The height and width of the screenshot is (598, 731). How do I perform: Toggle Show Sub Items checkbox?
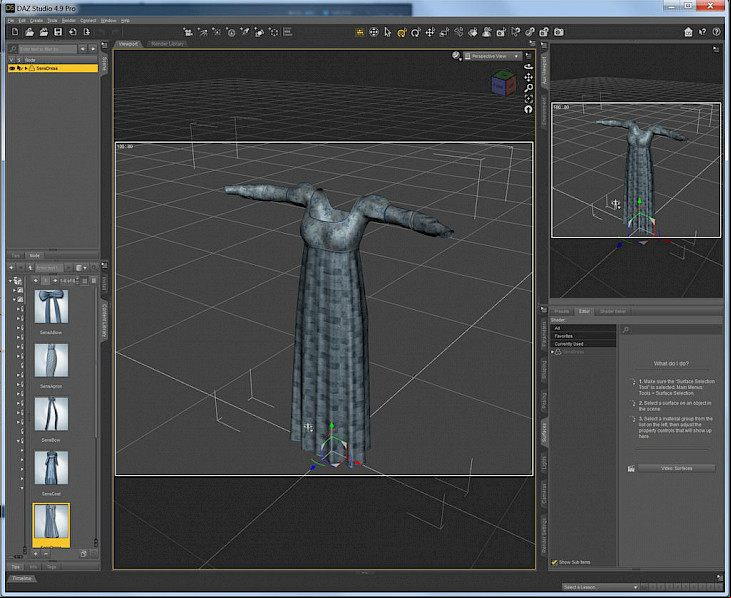tap(554, 562)
